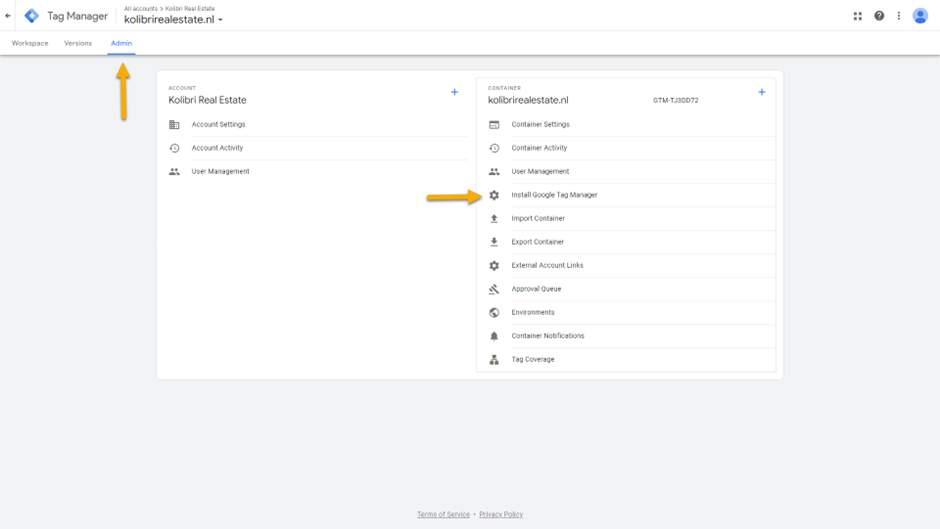Click the All accounts breadcrumb

141,8
